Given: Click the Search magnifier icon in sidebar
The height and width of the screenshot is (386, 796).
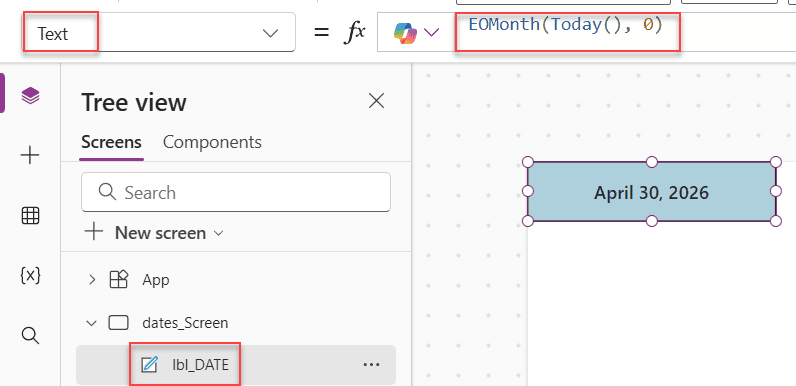Looking at the screenshot, I should point(30,335).
